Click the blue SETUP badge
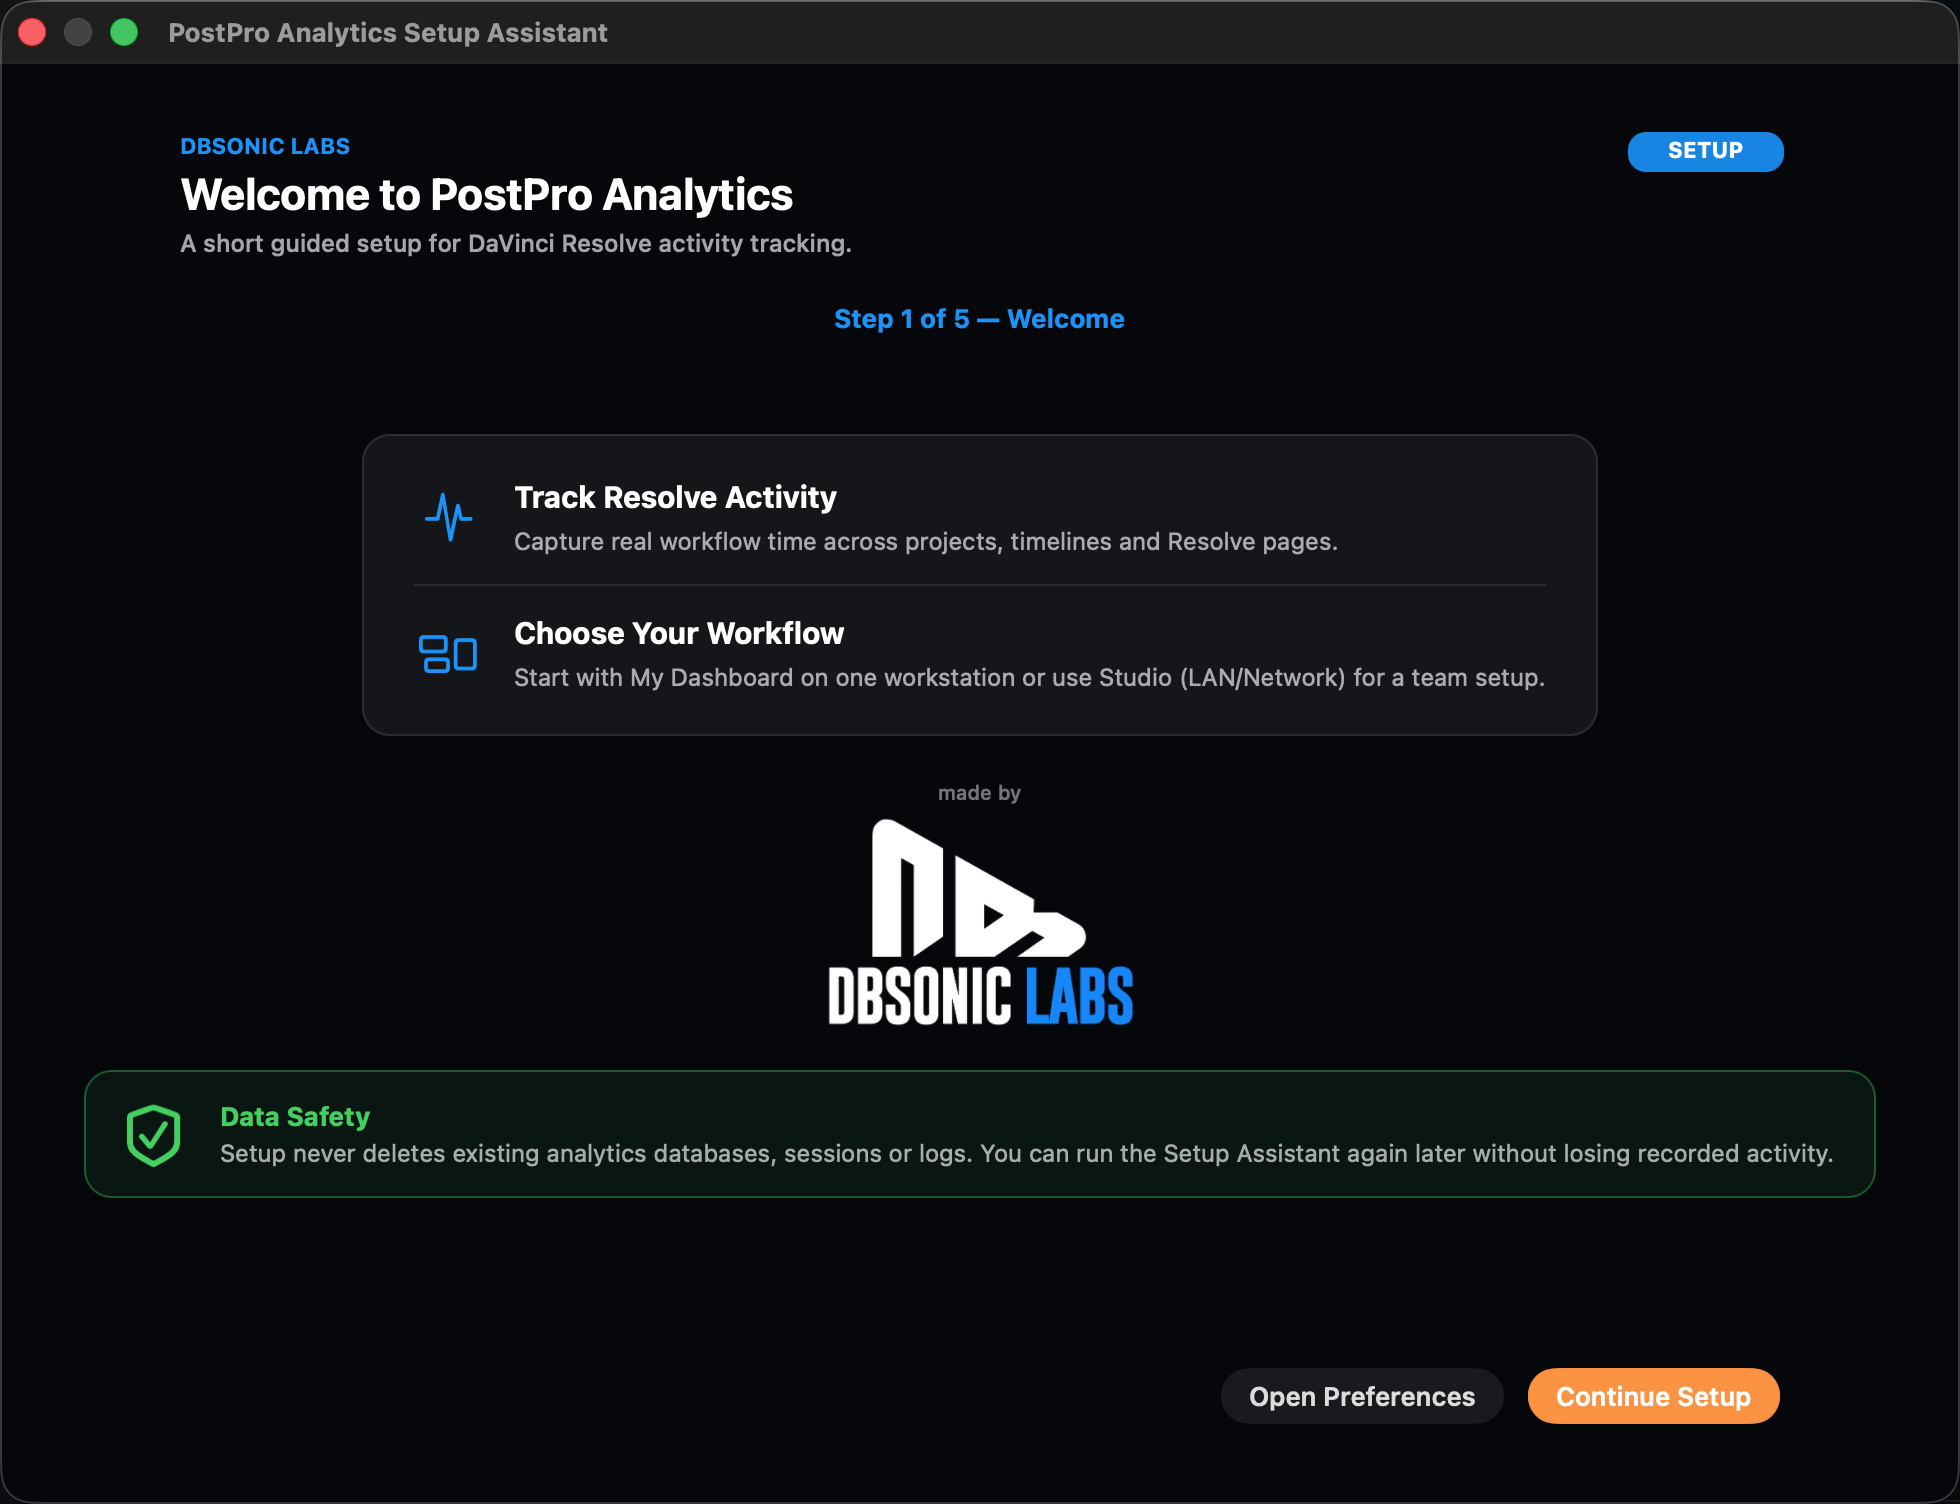1960x1504 pixels. coord(1705,151)
